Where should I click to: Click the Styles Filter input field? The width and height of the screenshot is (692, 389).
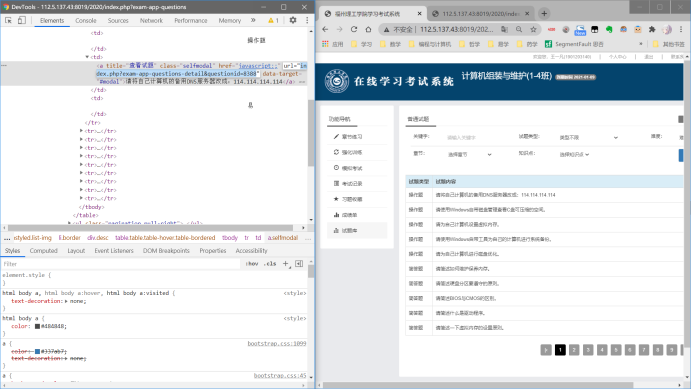pos(121,264)
